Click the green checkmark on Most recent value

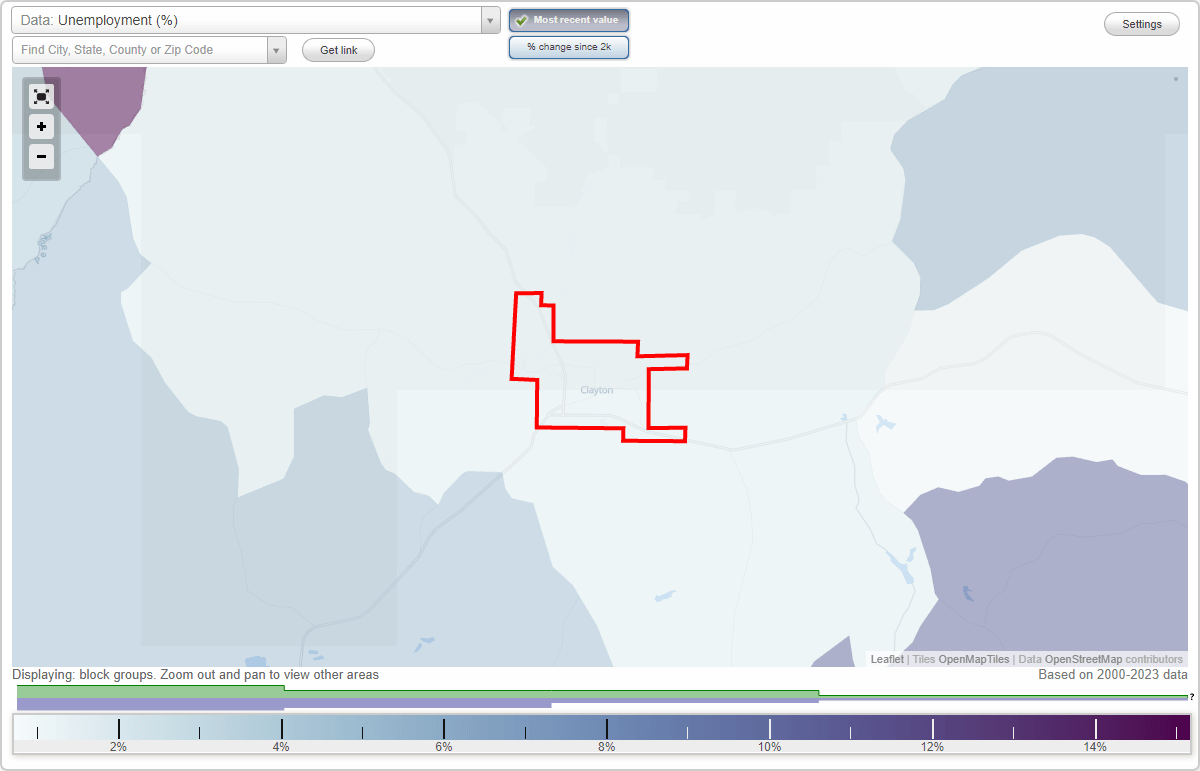[521, 20]
